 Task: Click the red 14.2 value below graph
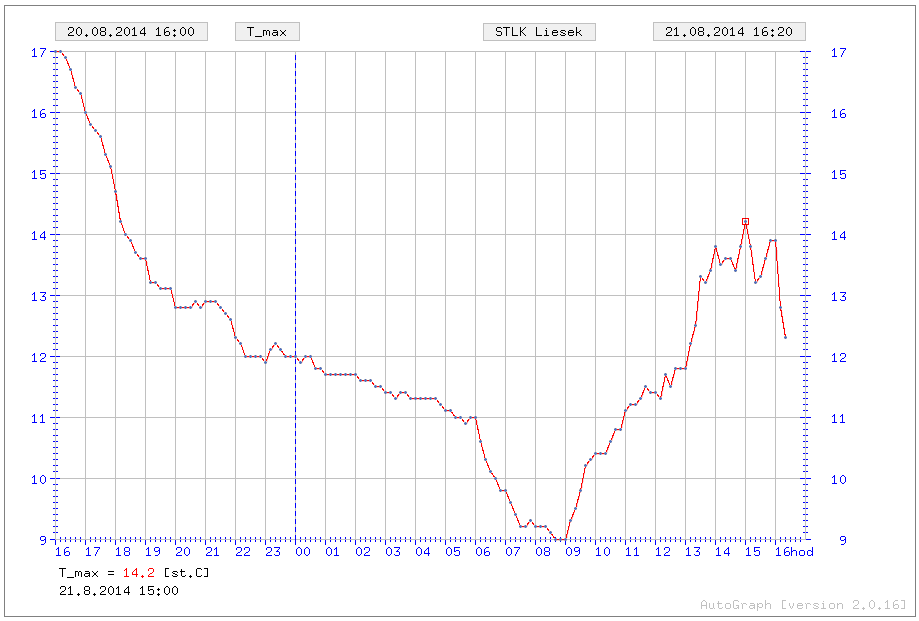tap(138, 573)
